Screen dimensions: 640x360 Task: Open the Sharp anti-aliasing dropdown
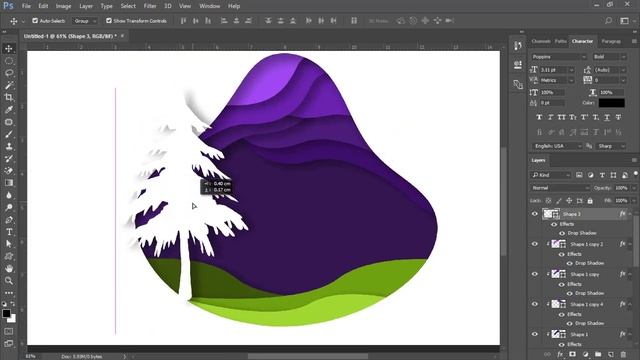[x=611, y=146]
